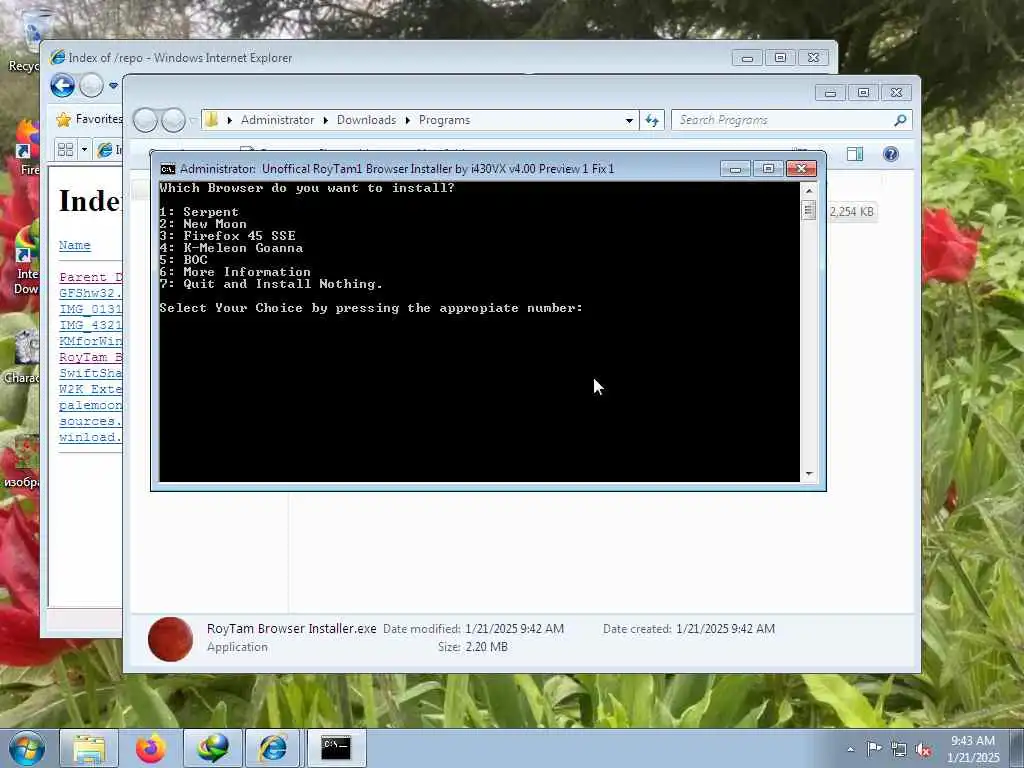Open the winload link
Viewport: 1024px width, 768px height.
pos(90,438)
